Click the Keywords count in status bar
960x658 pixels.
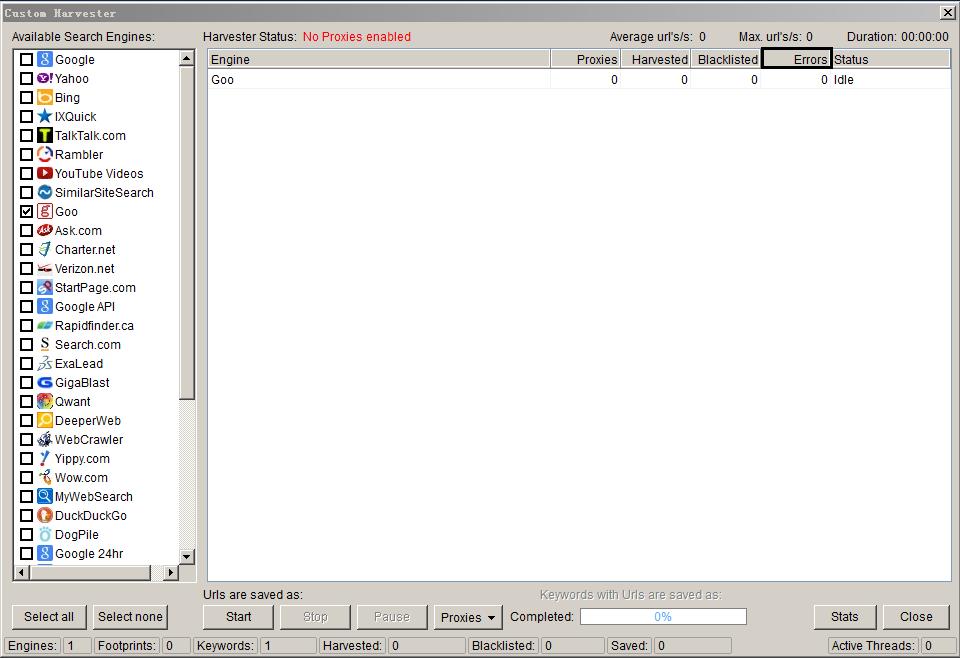[x=287, y=645]
